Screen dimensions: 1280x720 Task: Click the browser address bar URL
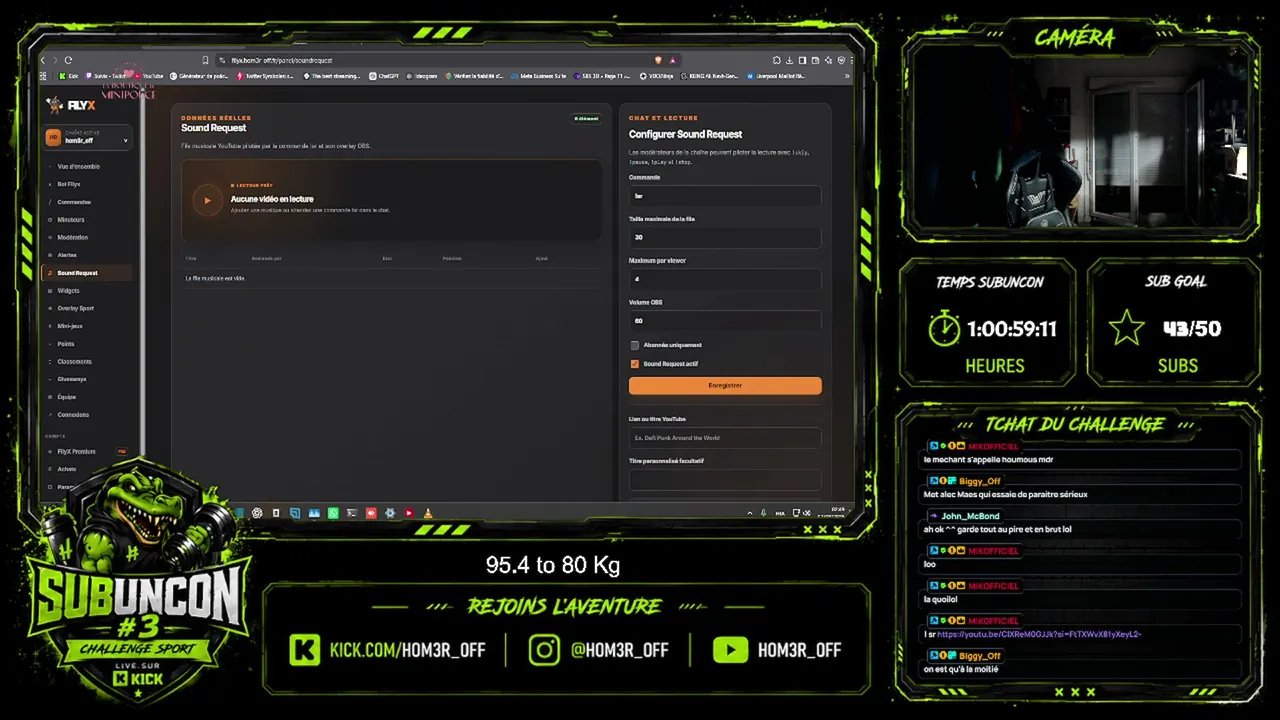click(x=282, y=60)
